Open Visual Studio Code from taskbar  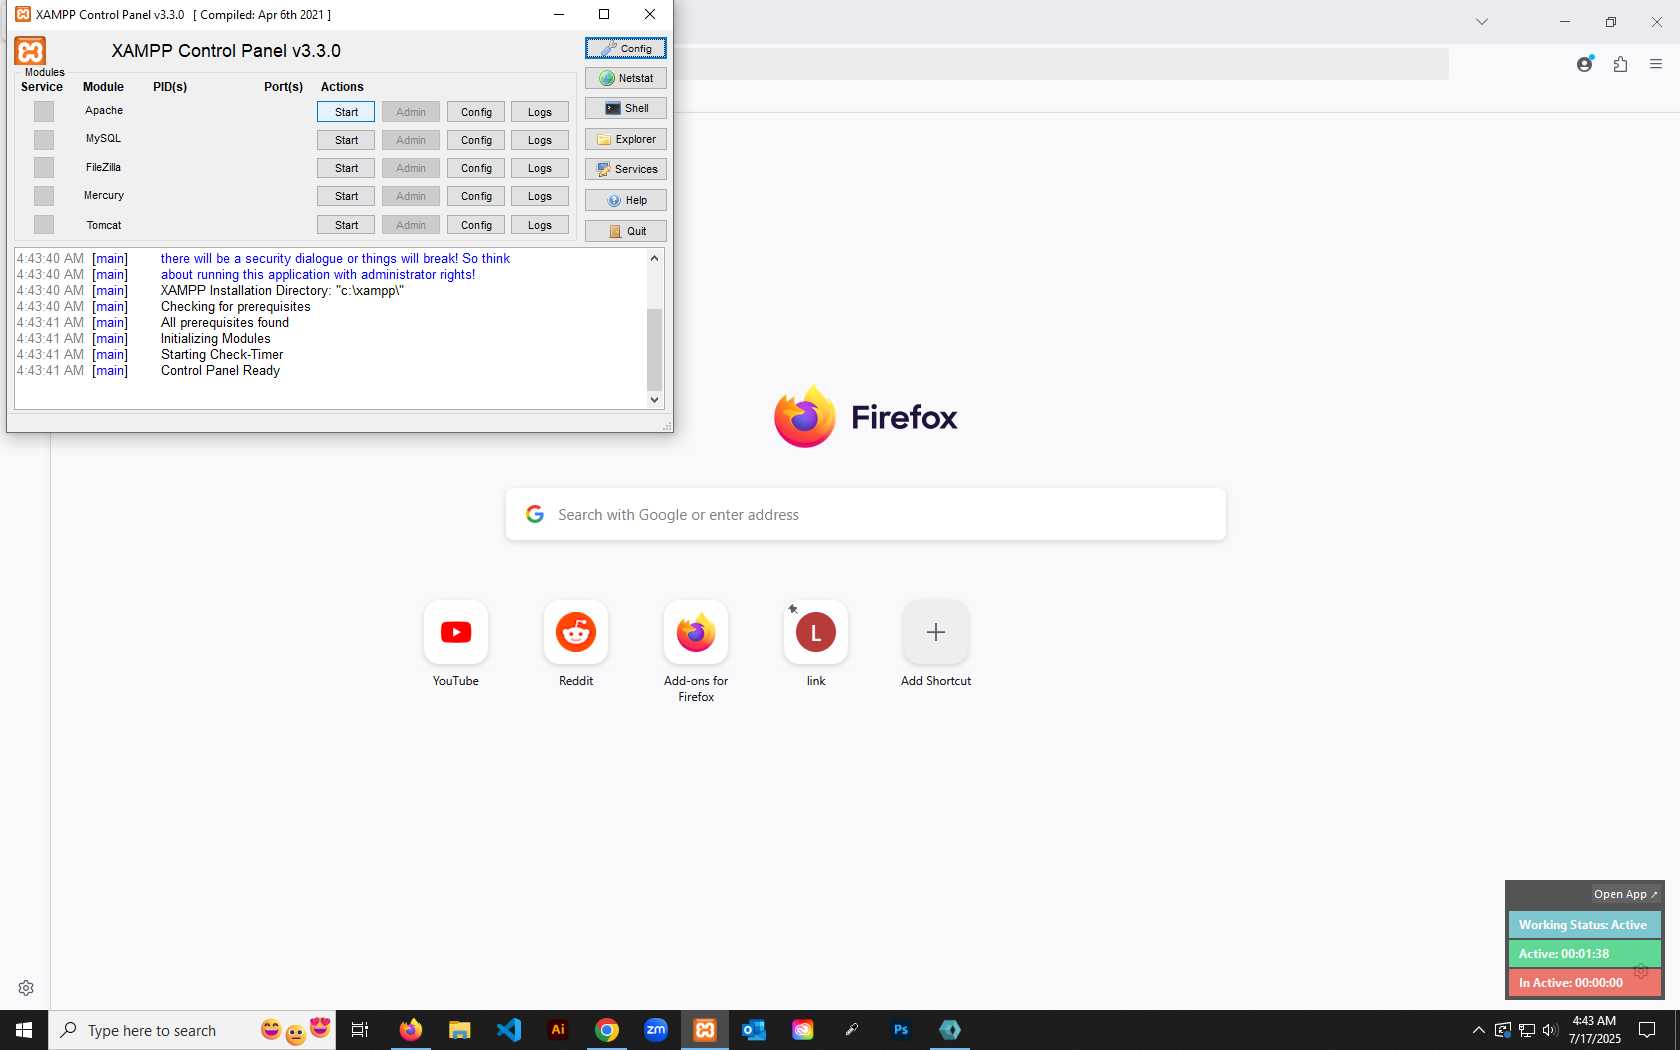click(508, 1030)
